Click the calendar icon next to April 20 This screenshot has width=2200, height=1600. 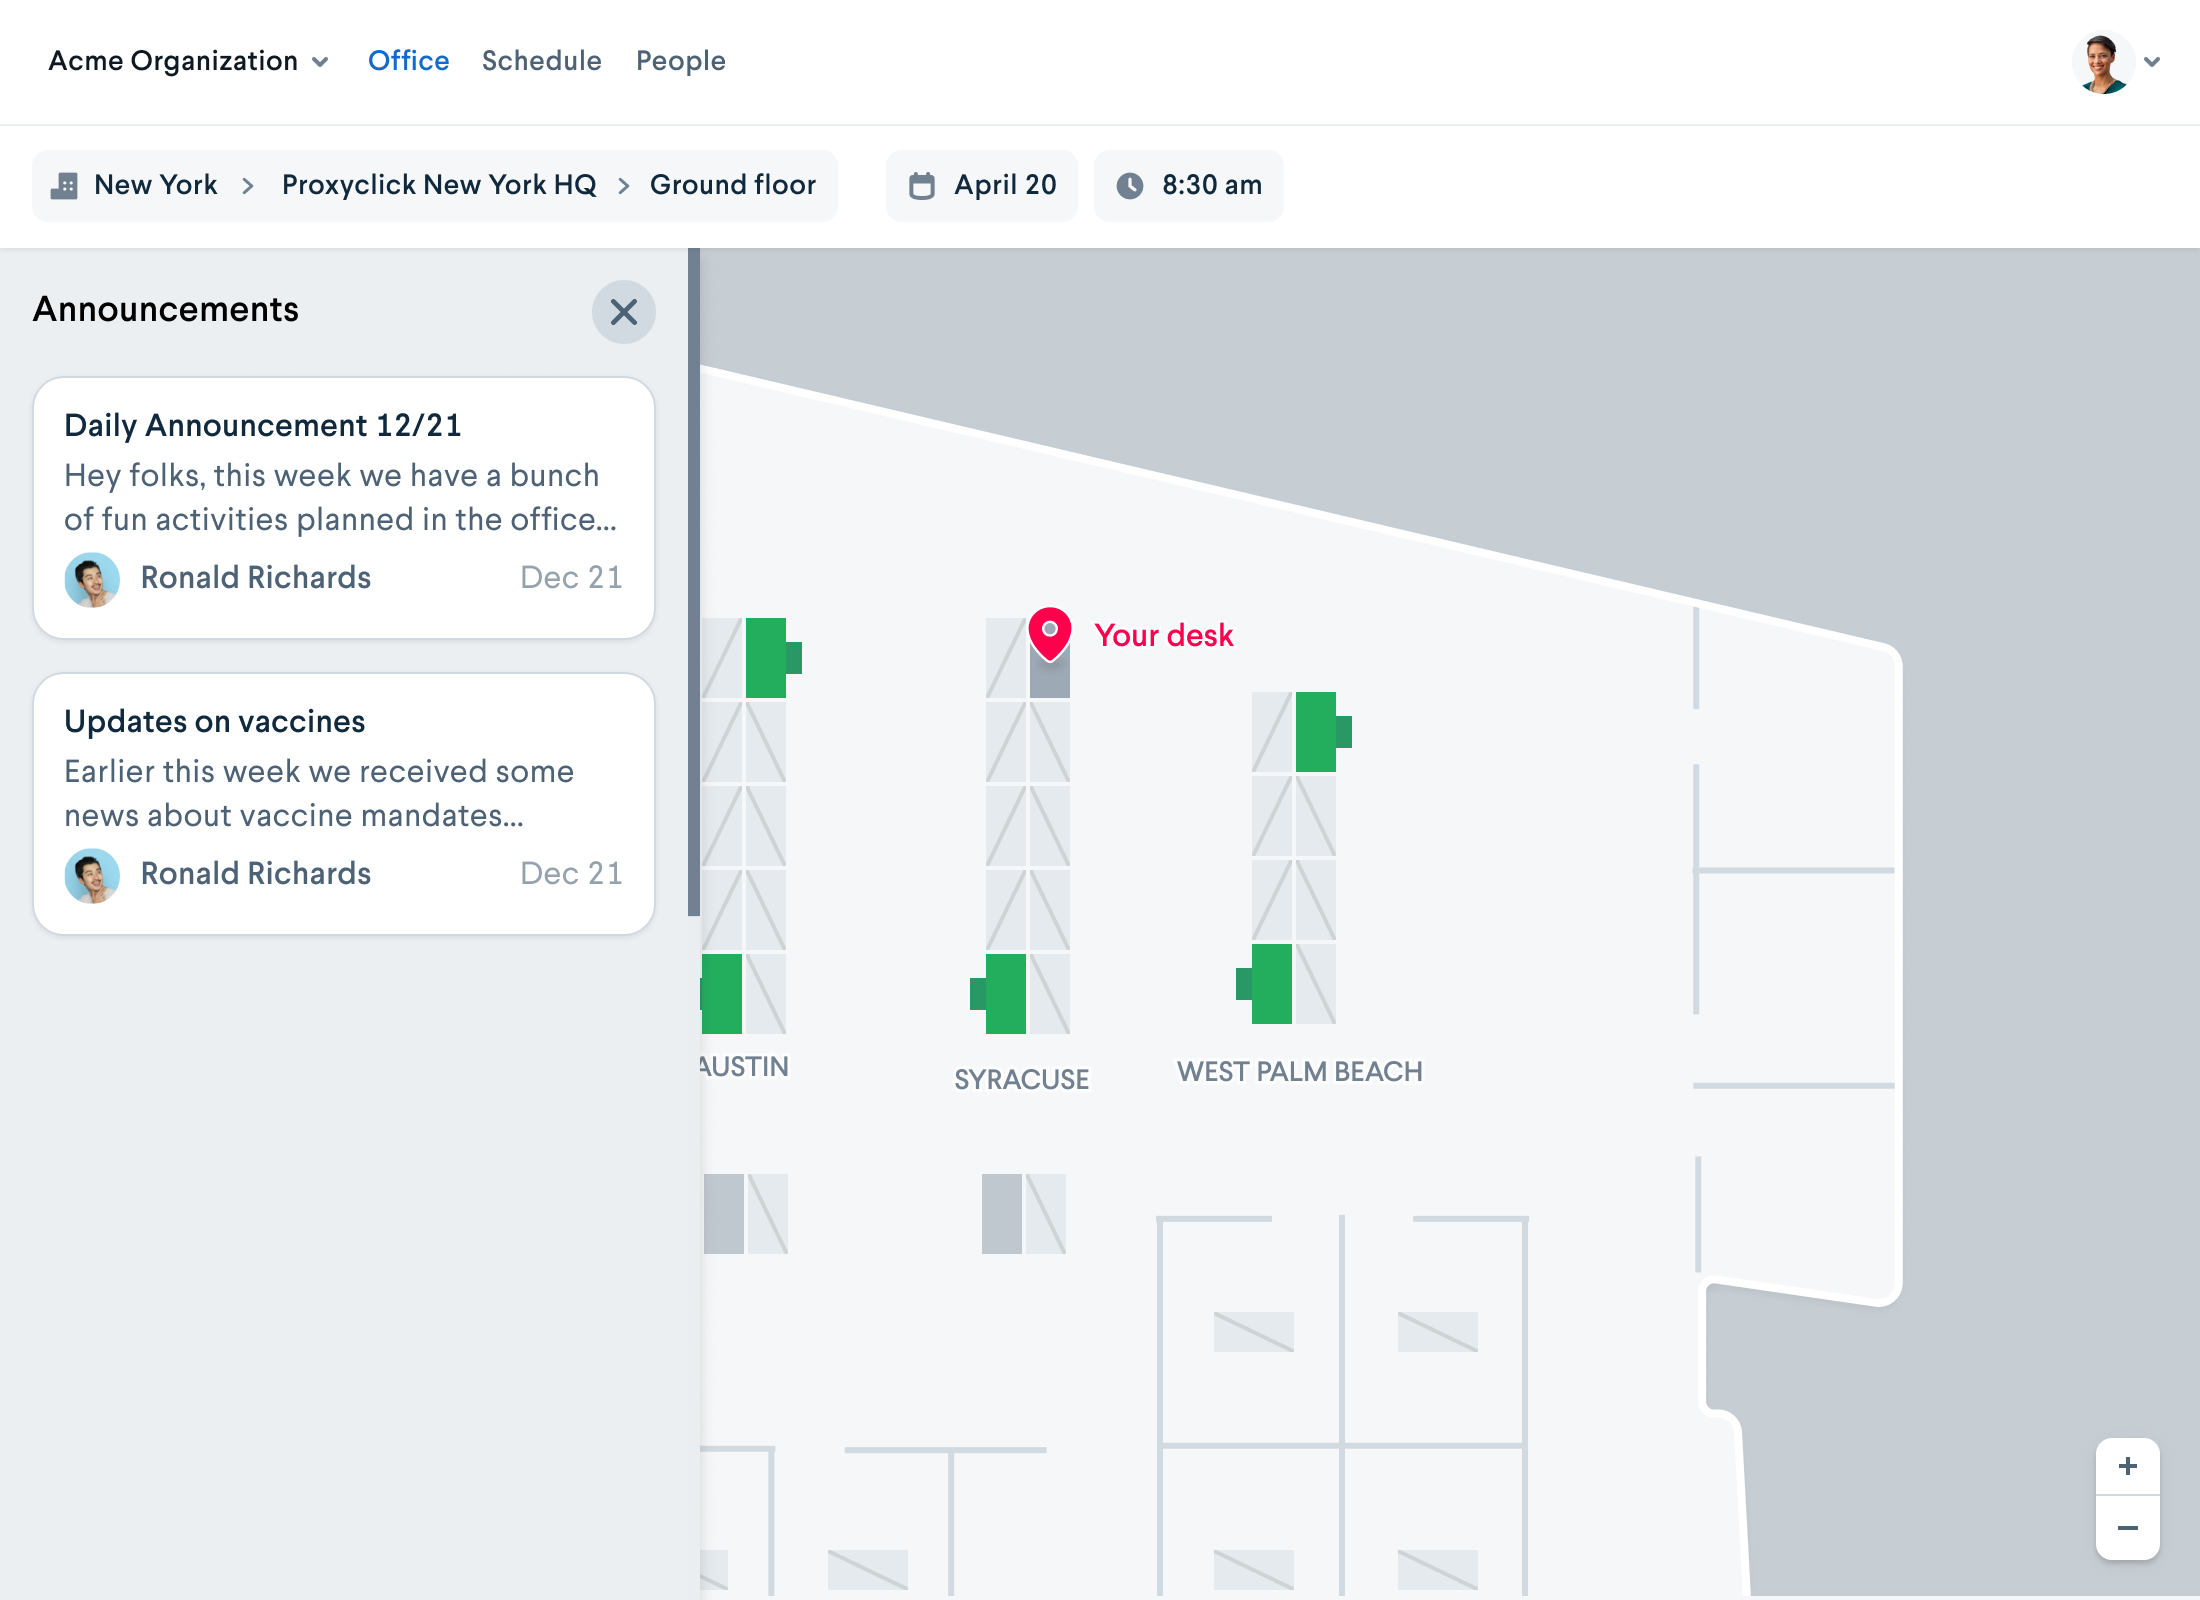tap(921, 185)
